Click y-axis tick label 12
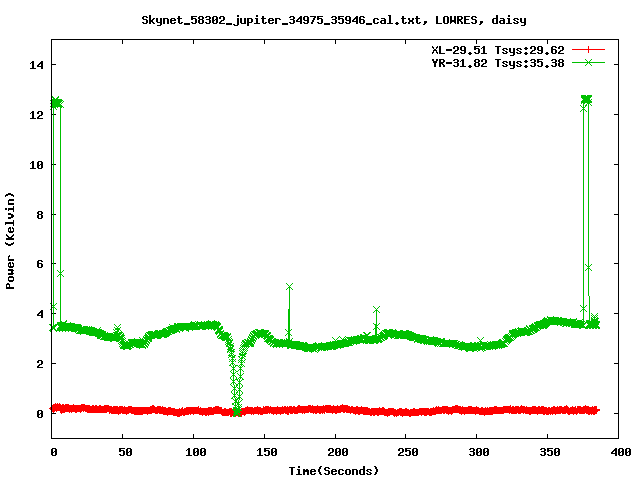The width and height of the screenshot is (640, 480). coord(36,115)
